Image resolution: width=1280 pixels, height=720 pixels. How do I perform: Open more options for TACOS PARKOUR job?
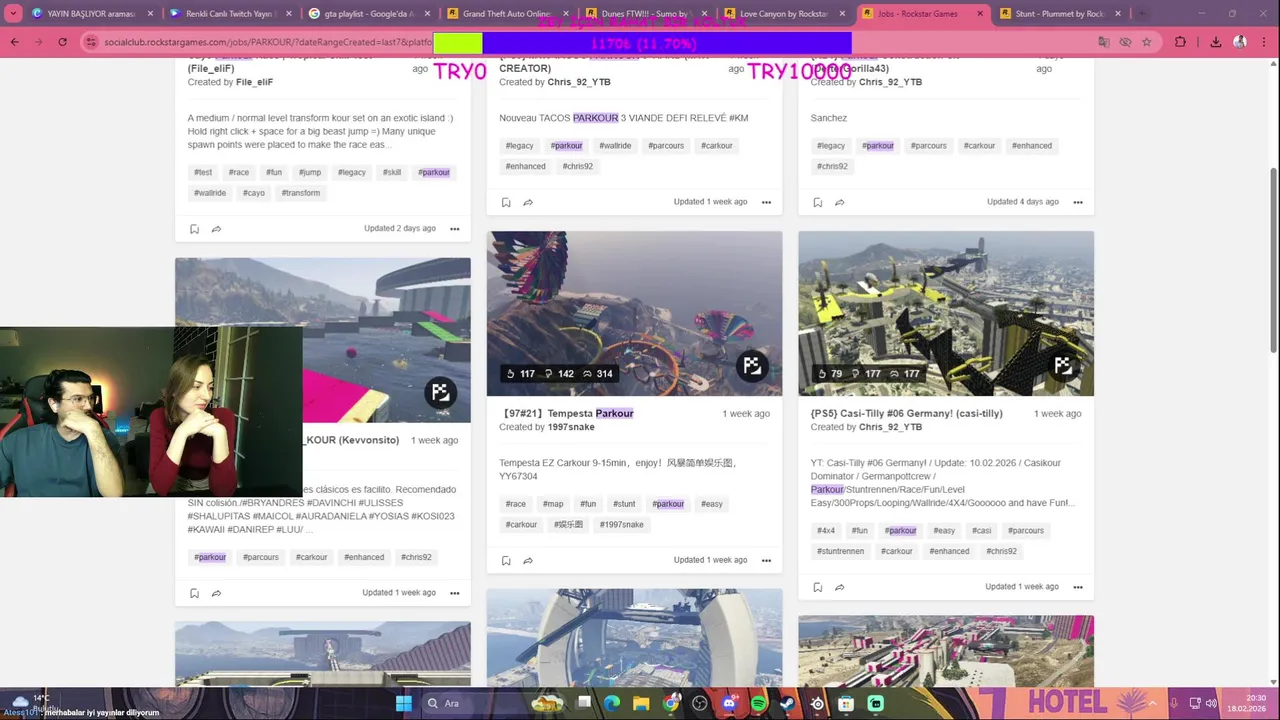pyautogui.click(x=766, y=202)
